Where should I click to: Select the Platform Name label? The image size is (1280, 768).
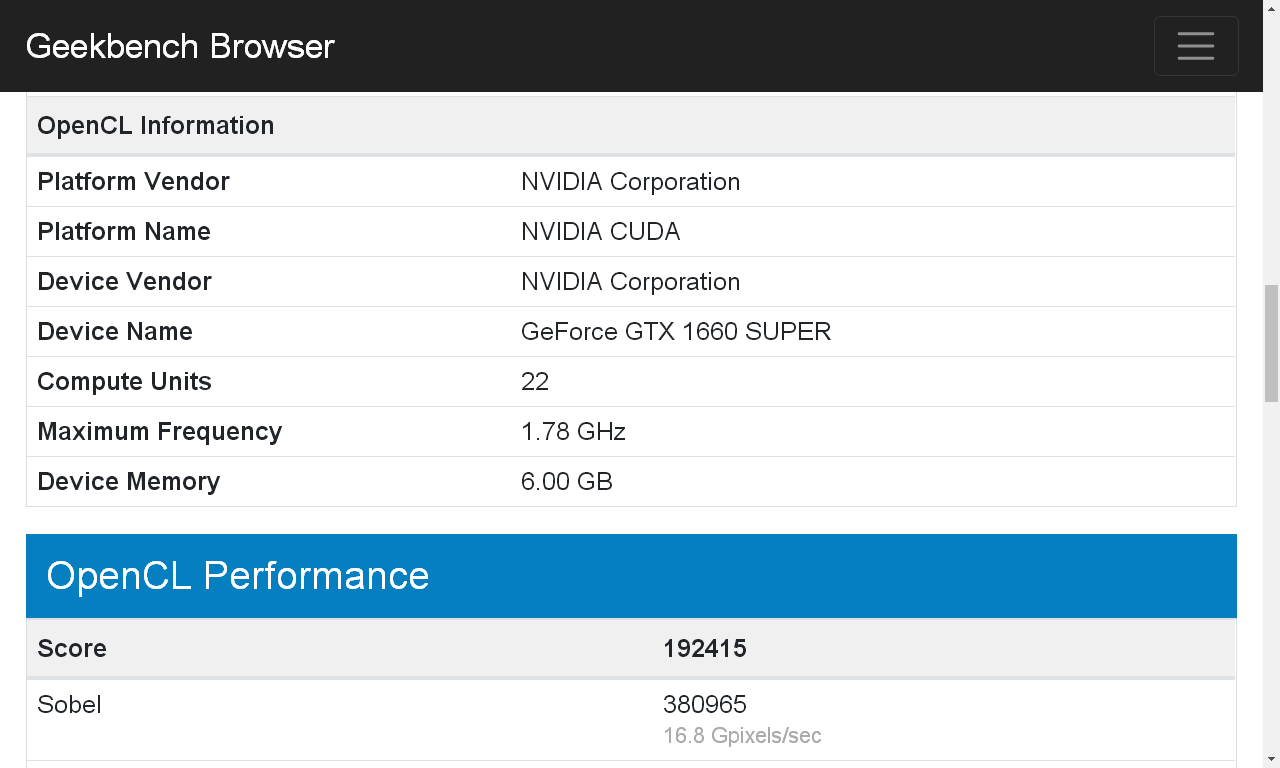click(124, 231)
